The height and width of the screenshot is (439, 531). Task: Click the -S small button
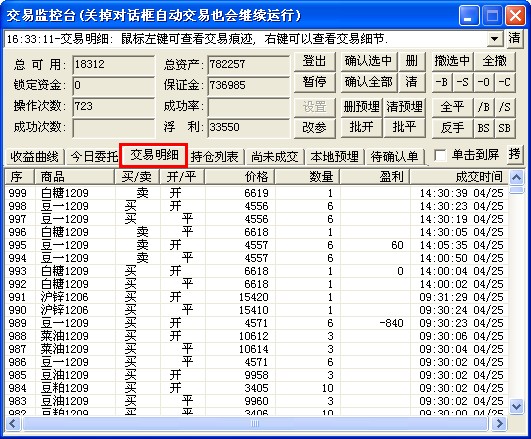point(463,82)
